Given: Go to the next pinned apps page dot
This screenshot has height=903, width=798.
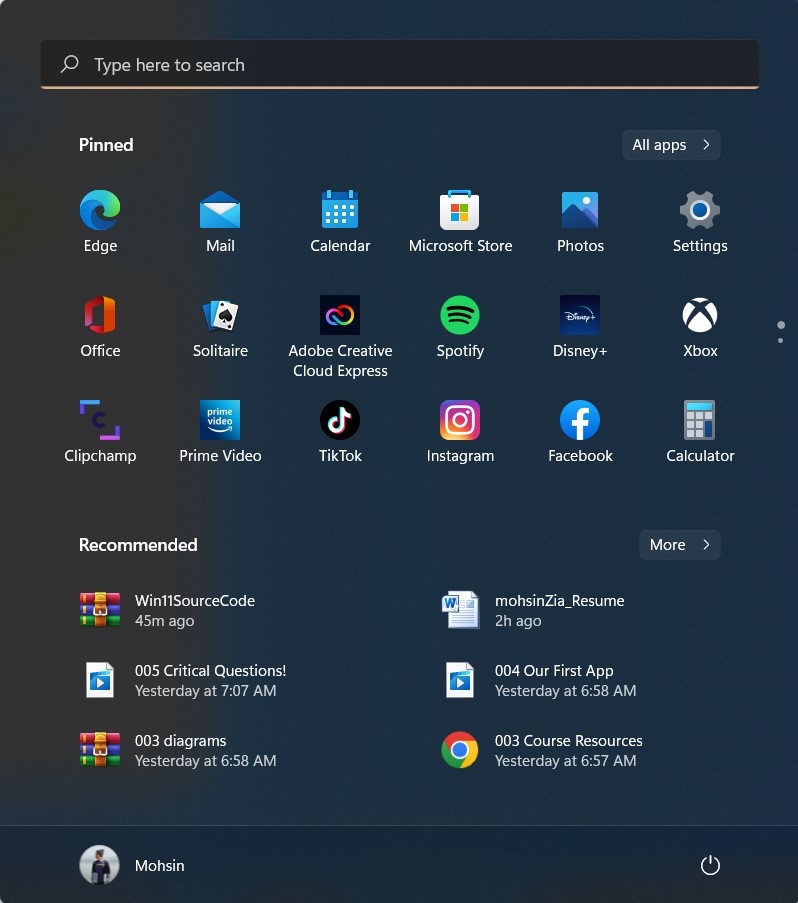Looking at the screenshot, I should [781, 341].
